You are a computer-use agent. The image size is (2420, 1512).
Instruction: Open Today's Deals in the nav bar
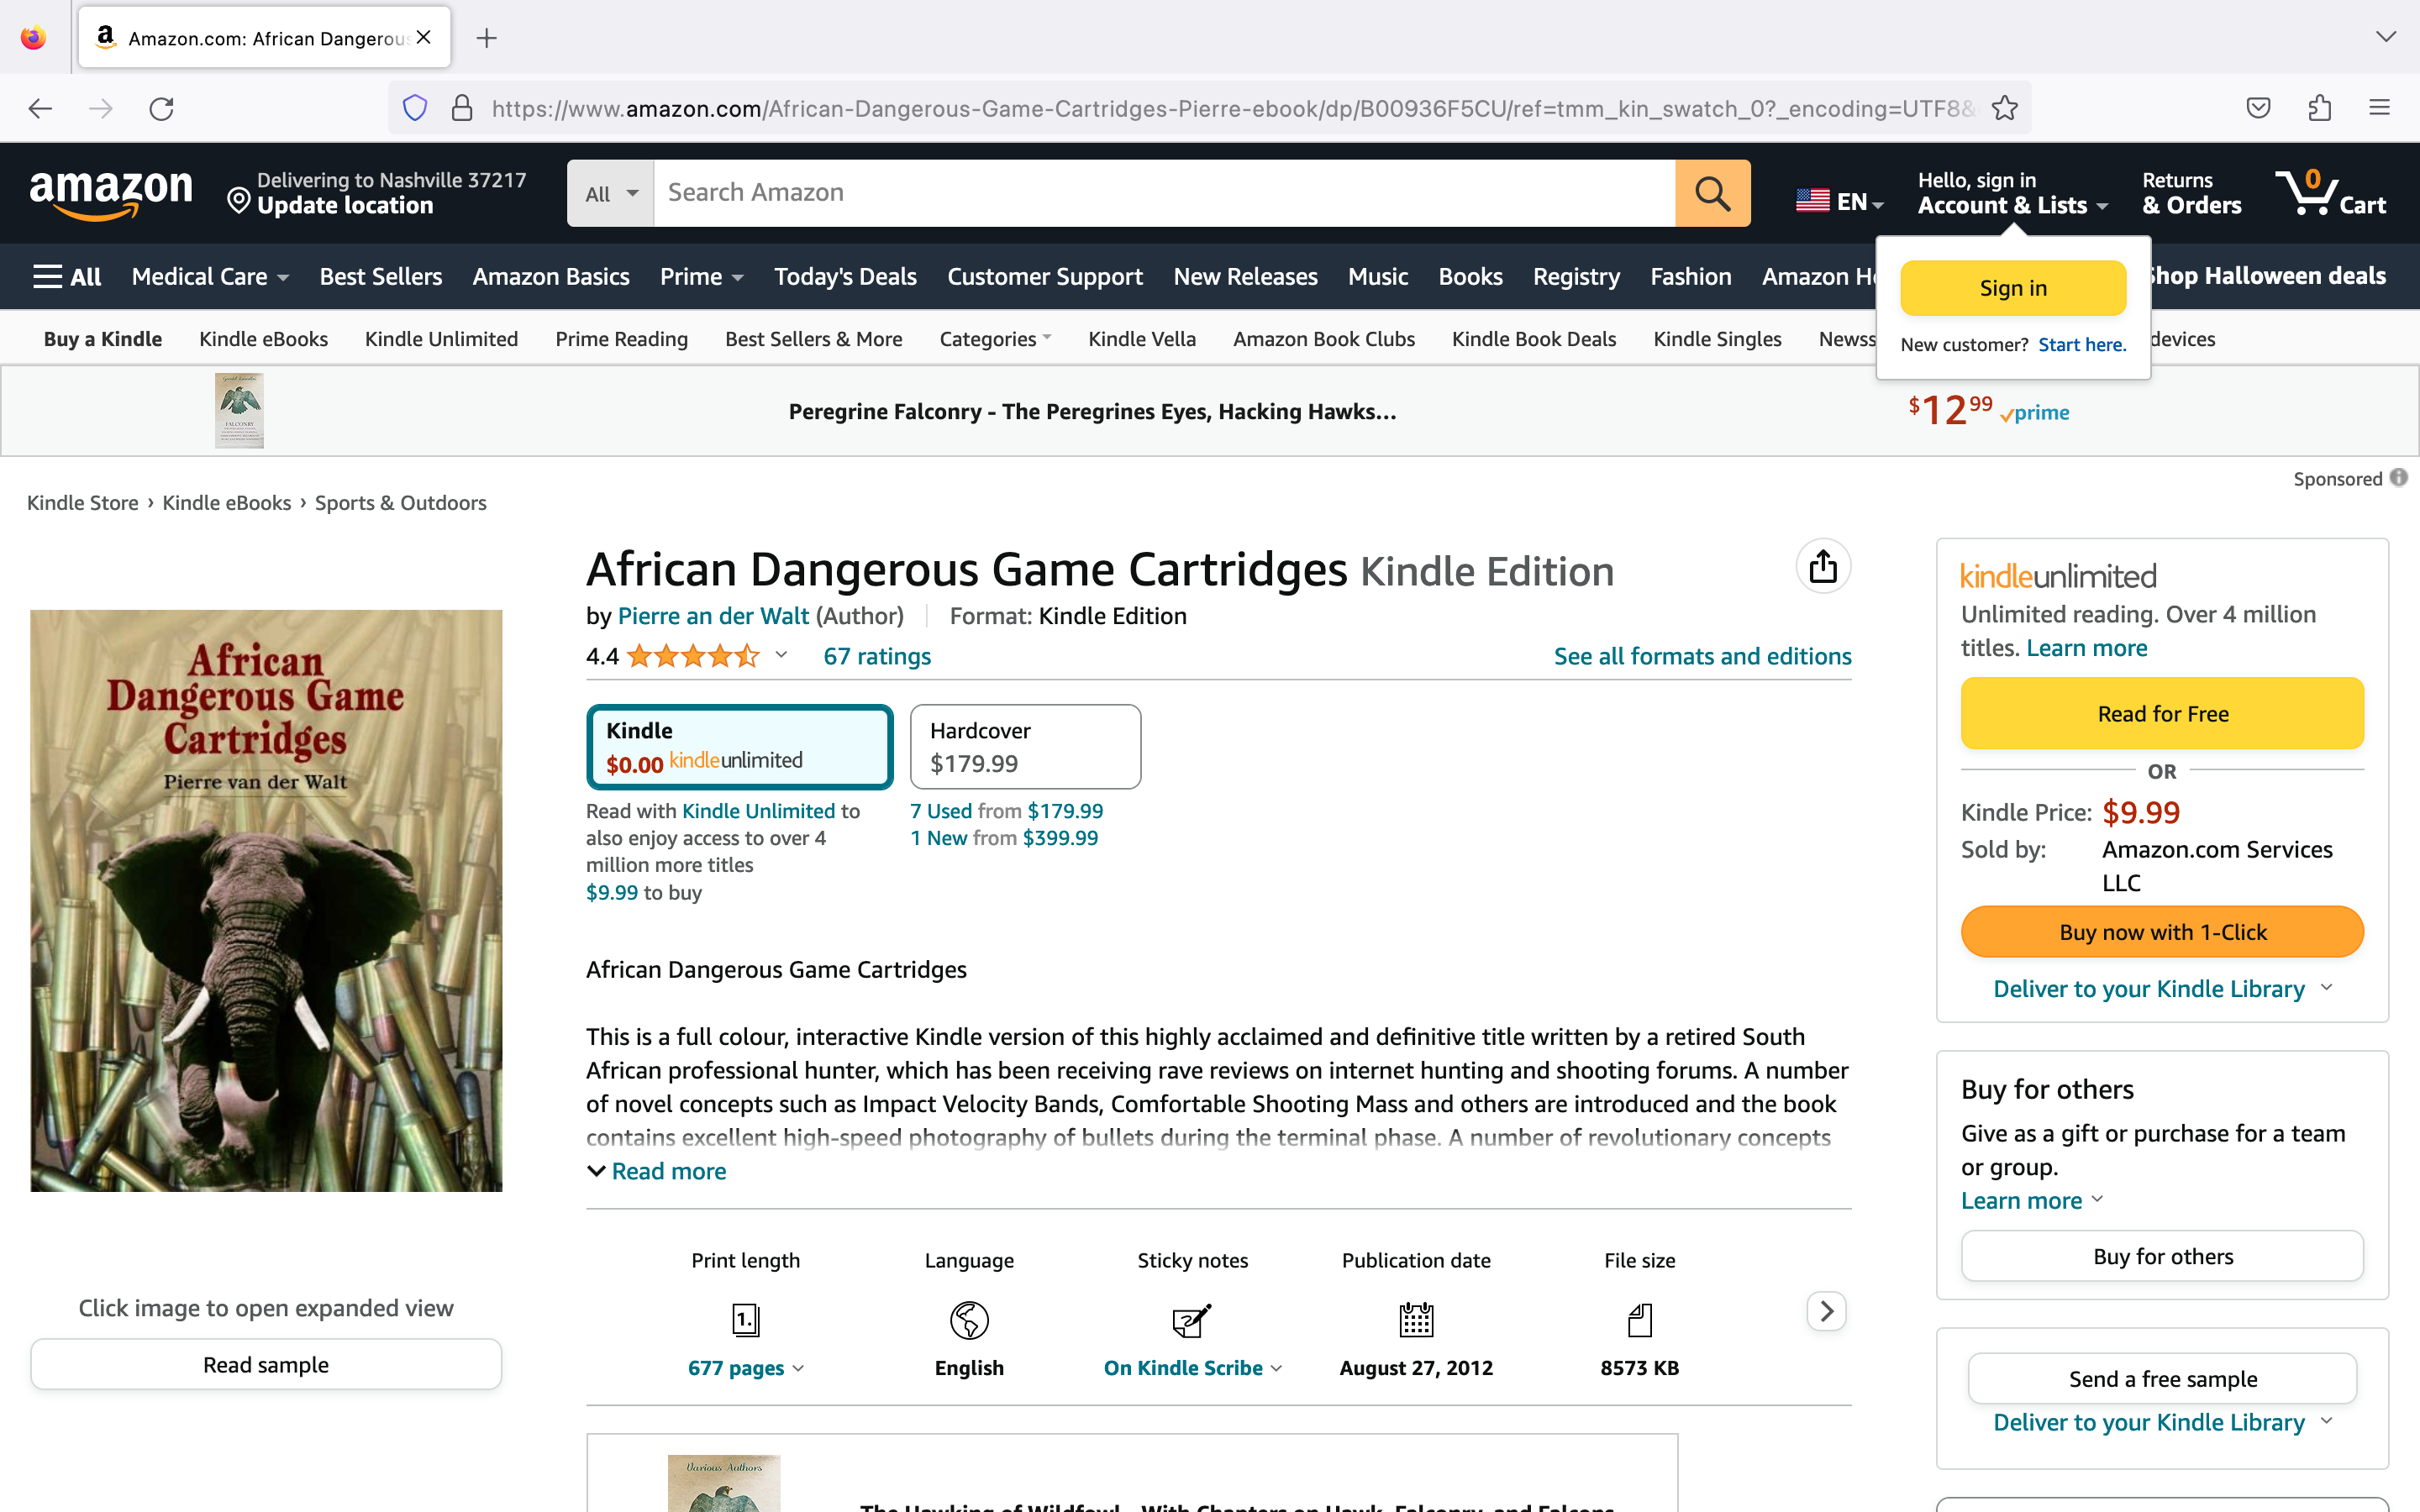845,276
